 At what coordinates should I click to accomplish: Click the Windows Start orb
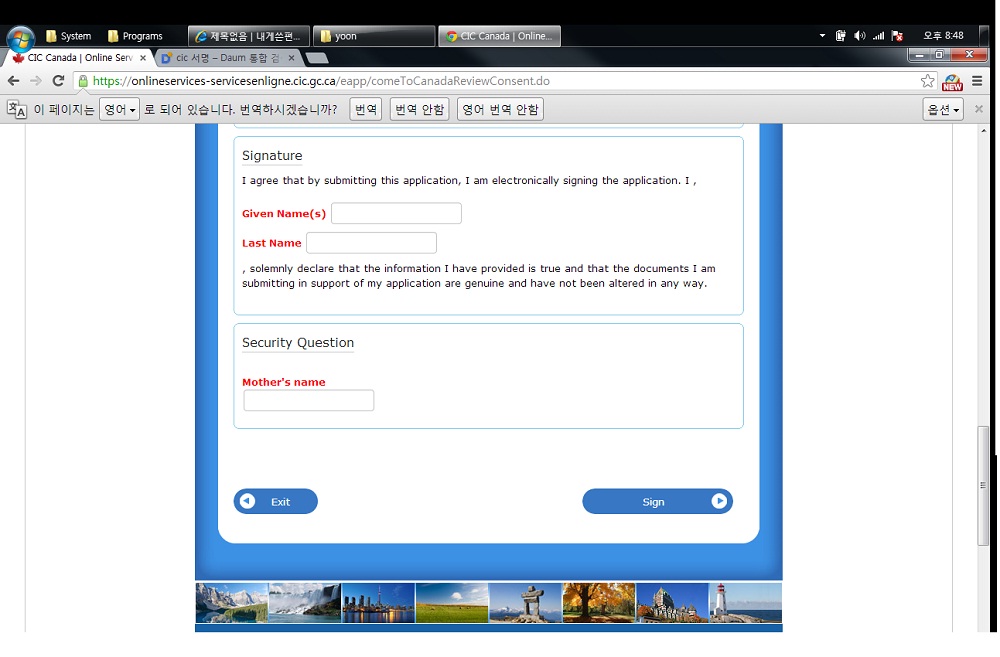click(20, 40)
